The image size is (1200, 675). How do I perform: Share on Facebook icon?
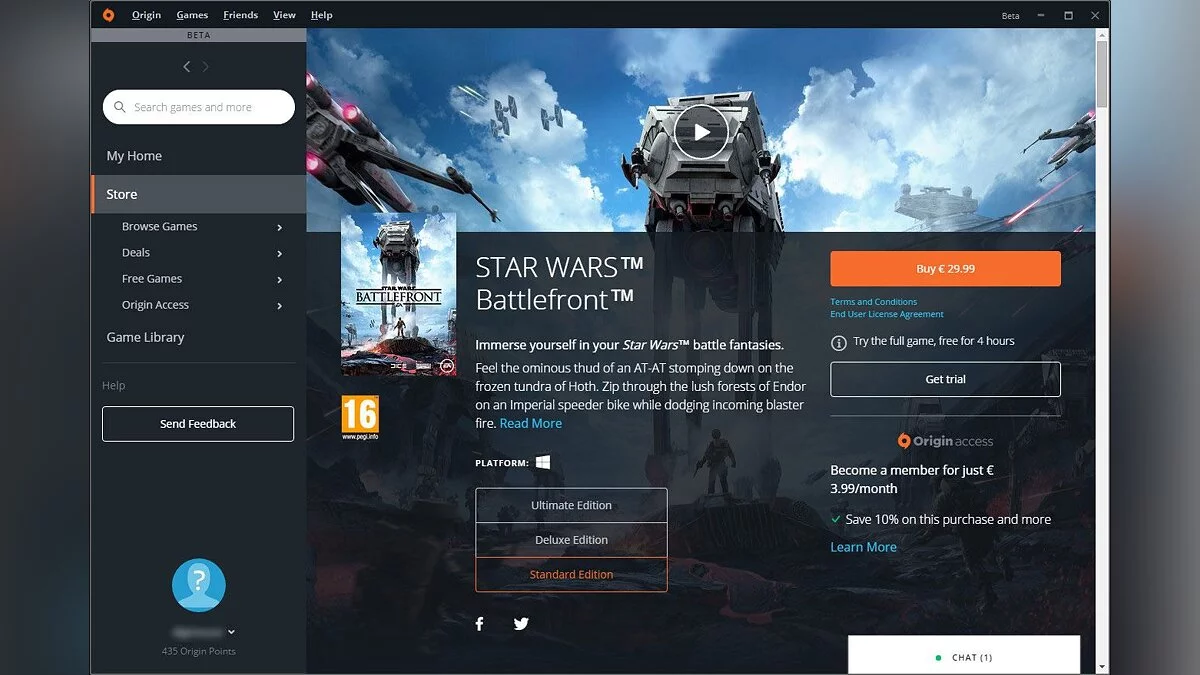pos(479,624)
